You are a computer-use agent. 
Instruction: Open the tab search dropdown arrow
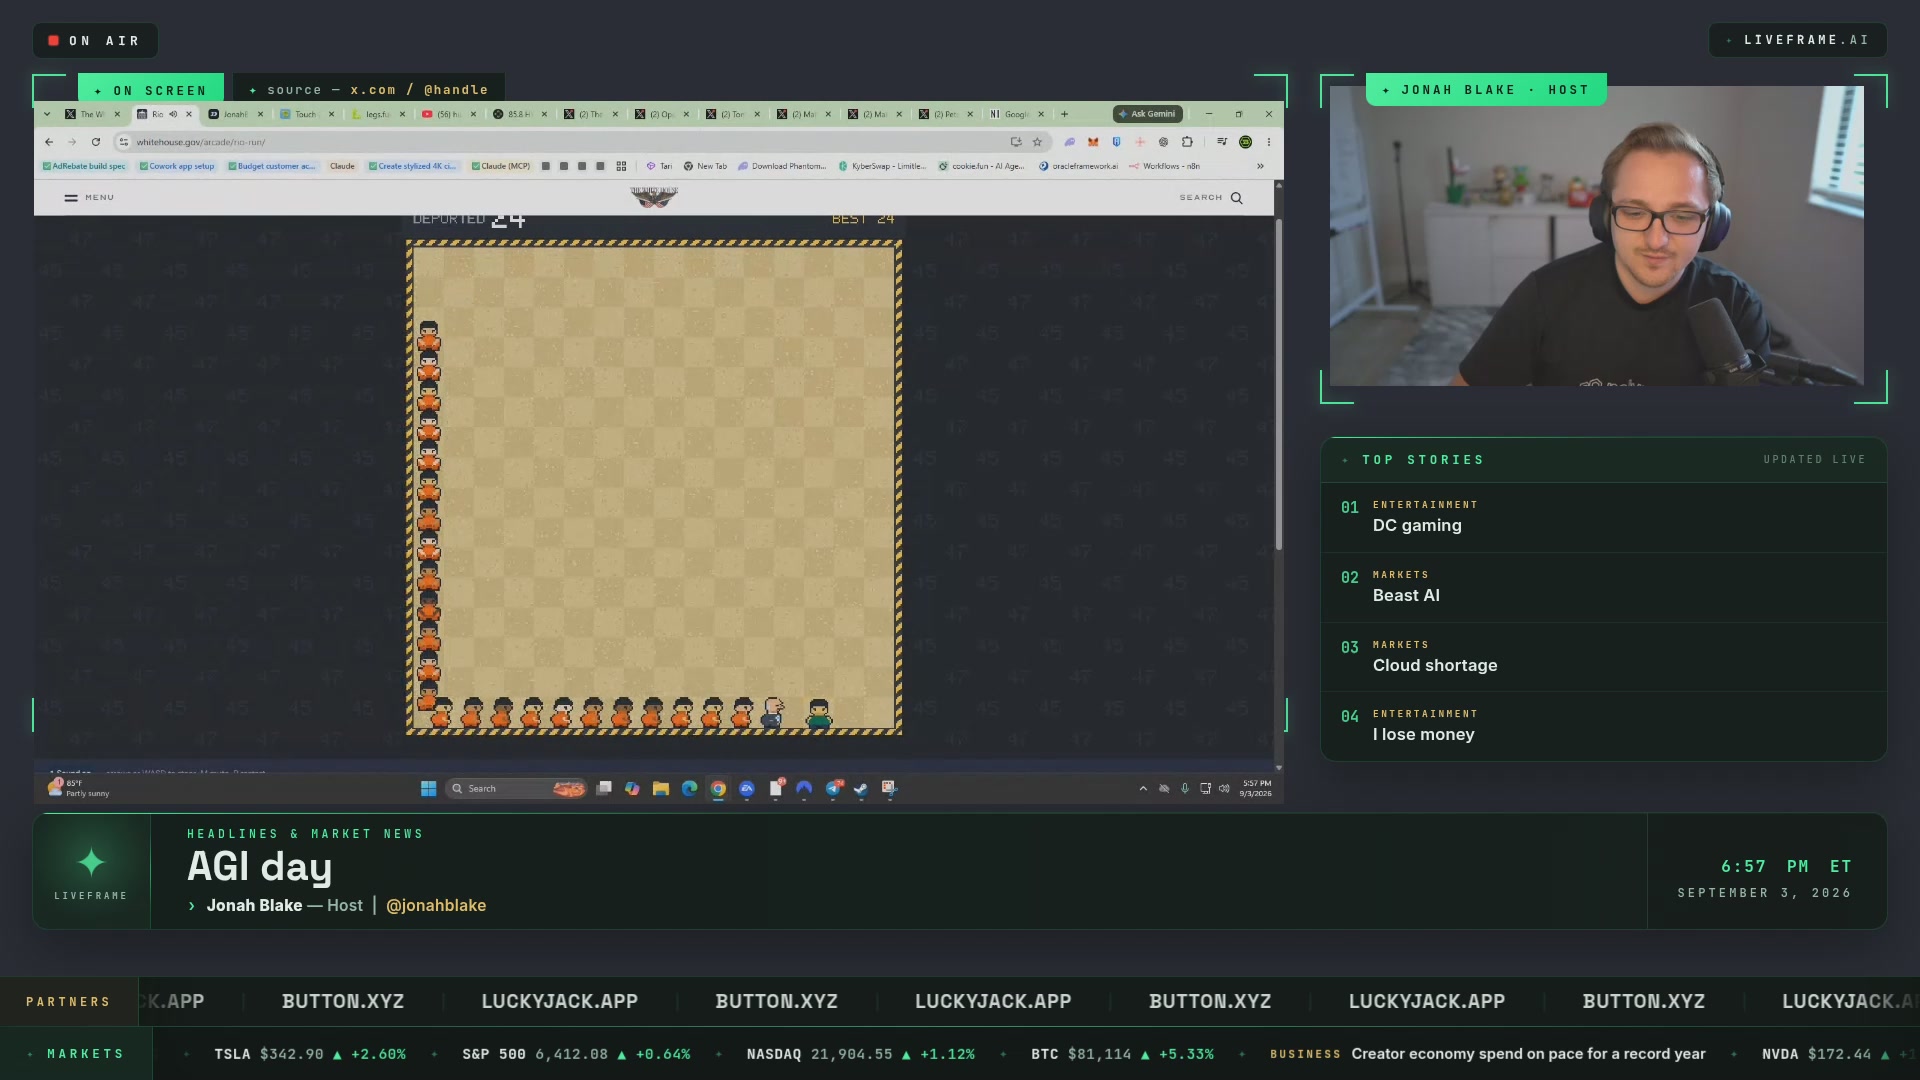coord(47,114)
